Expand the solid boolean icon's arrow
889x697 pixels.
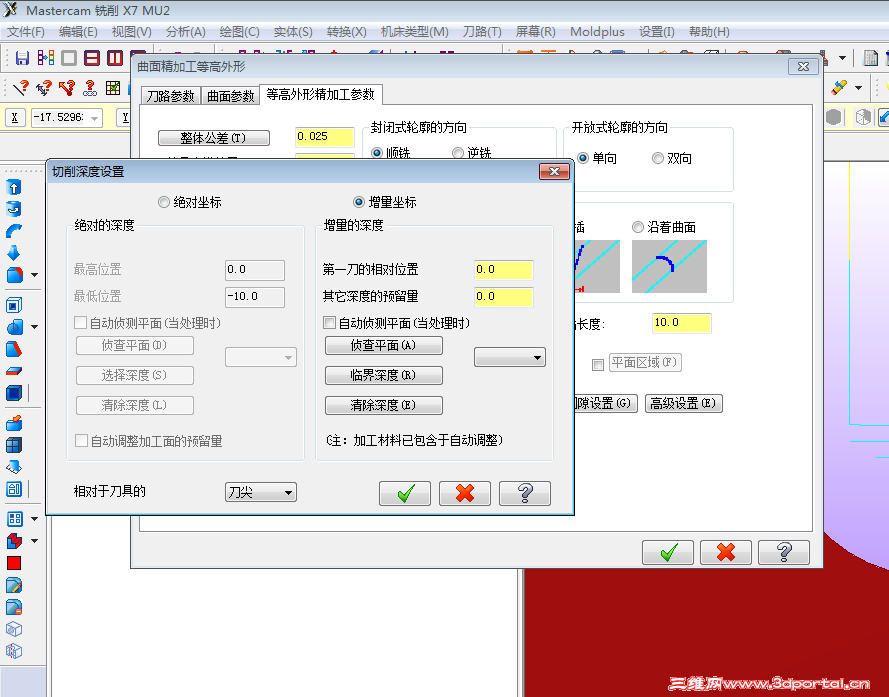pos(35,327)
